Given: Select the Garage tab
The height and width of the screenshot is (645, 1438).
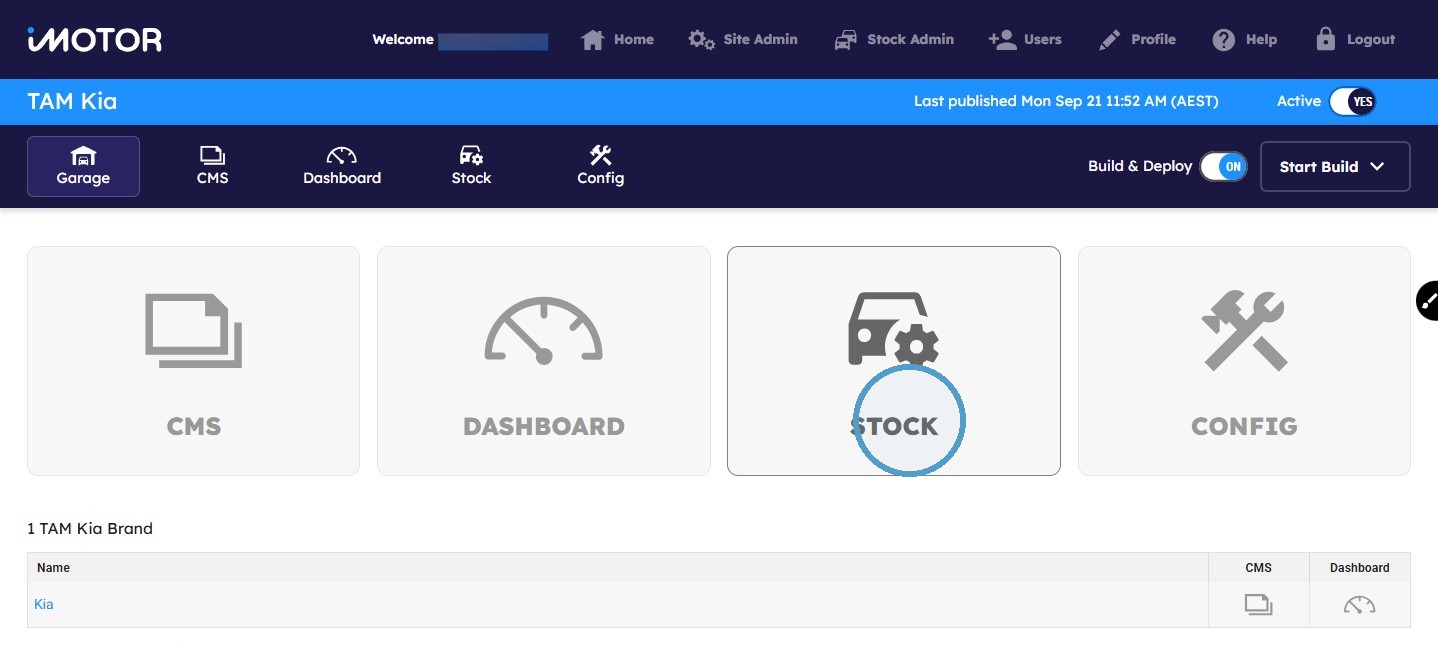Looking at the screenshot, I should coord(83,166).
